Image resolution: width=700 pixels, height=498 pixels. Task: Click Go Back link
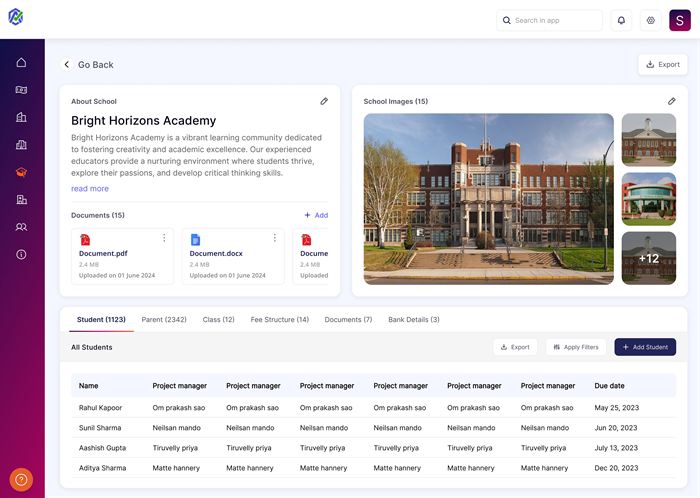point(88,65)
